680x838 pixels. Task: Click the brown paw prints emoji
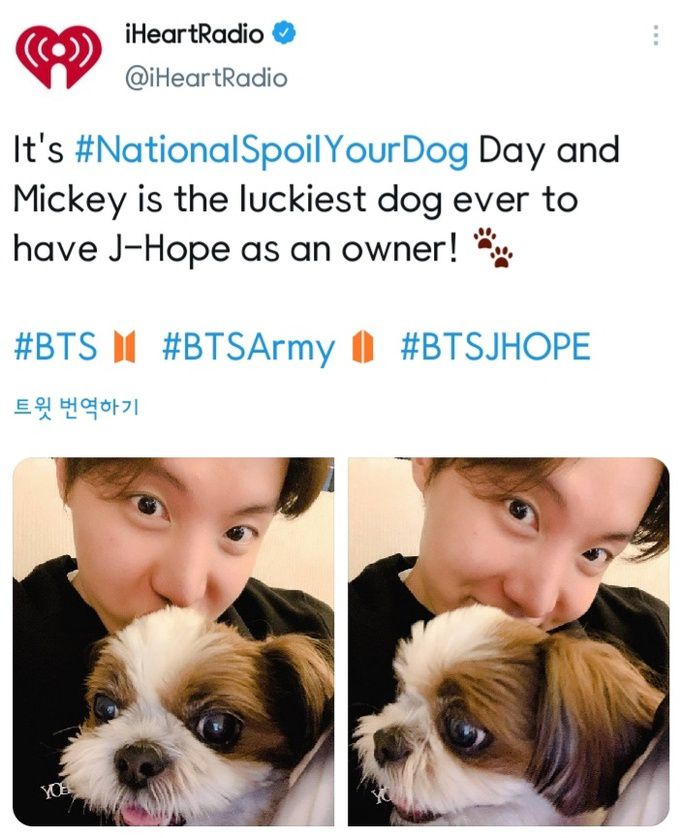[x=494, y=247]
